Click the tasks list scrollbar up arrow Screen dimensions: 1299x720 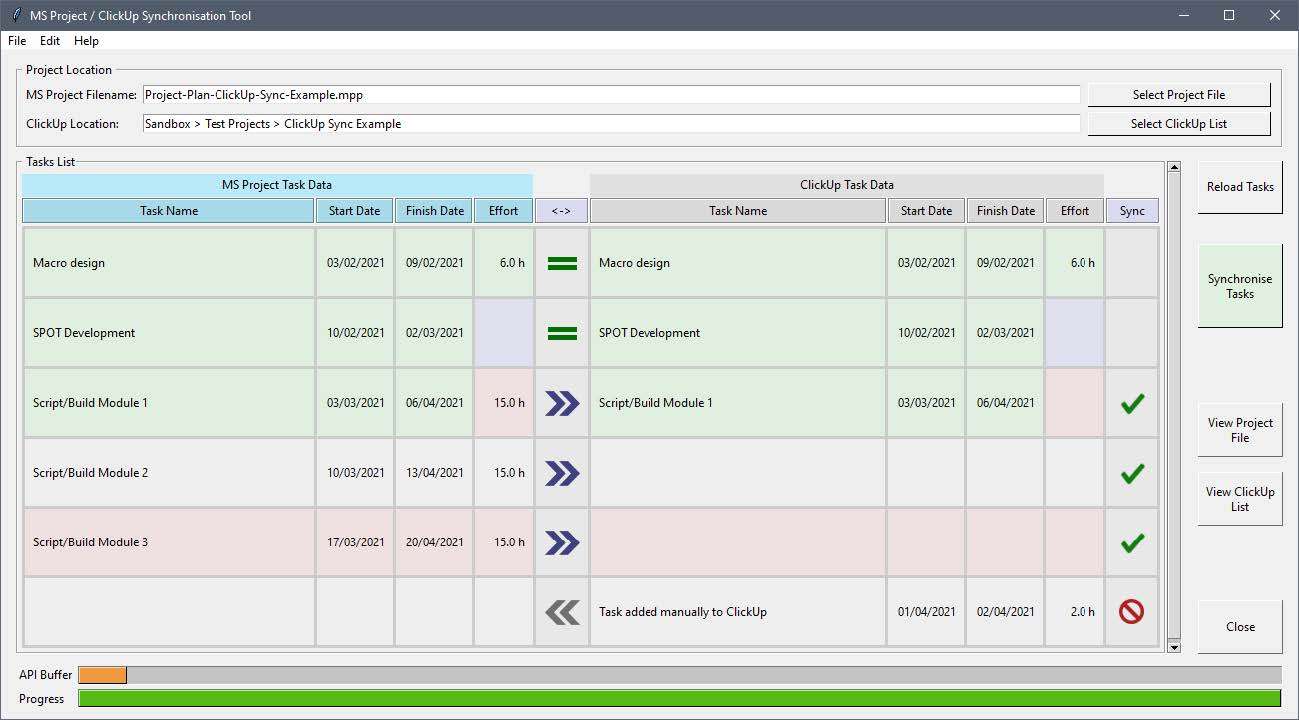(x=1174, y=167)
